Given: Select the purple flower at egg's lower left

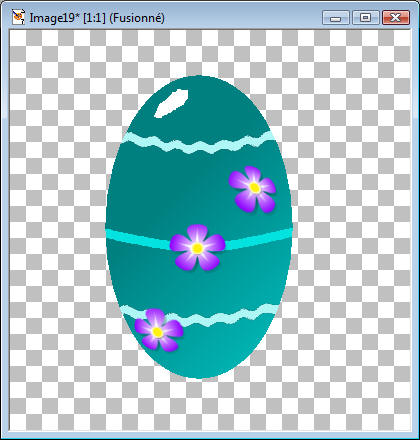Looking at the screenshot, I should [158, 330].
